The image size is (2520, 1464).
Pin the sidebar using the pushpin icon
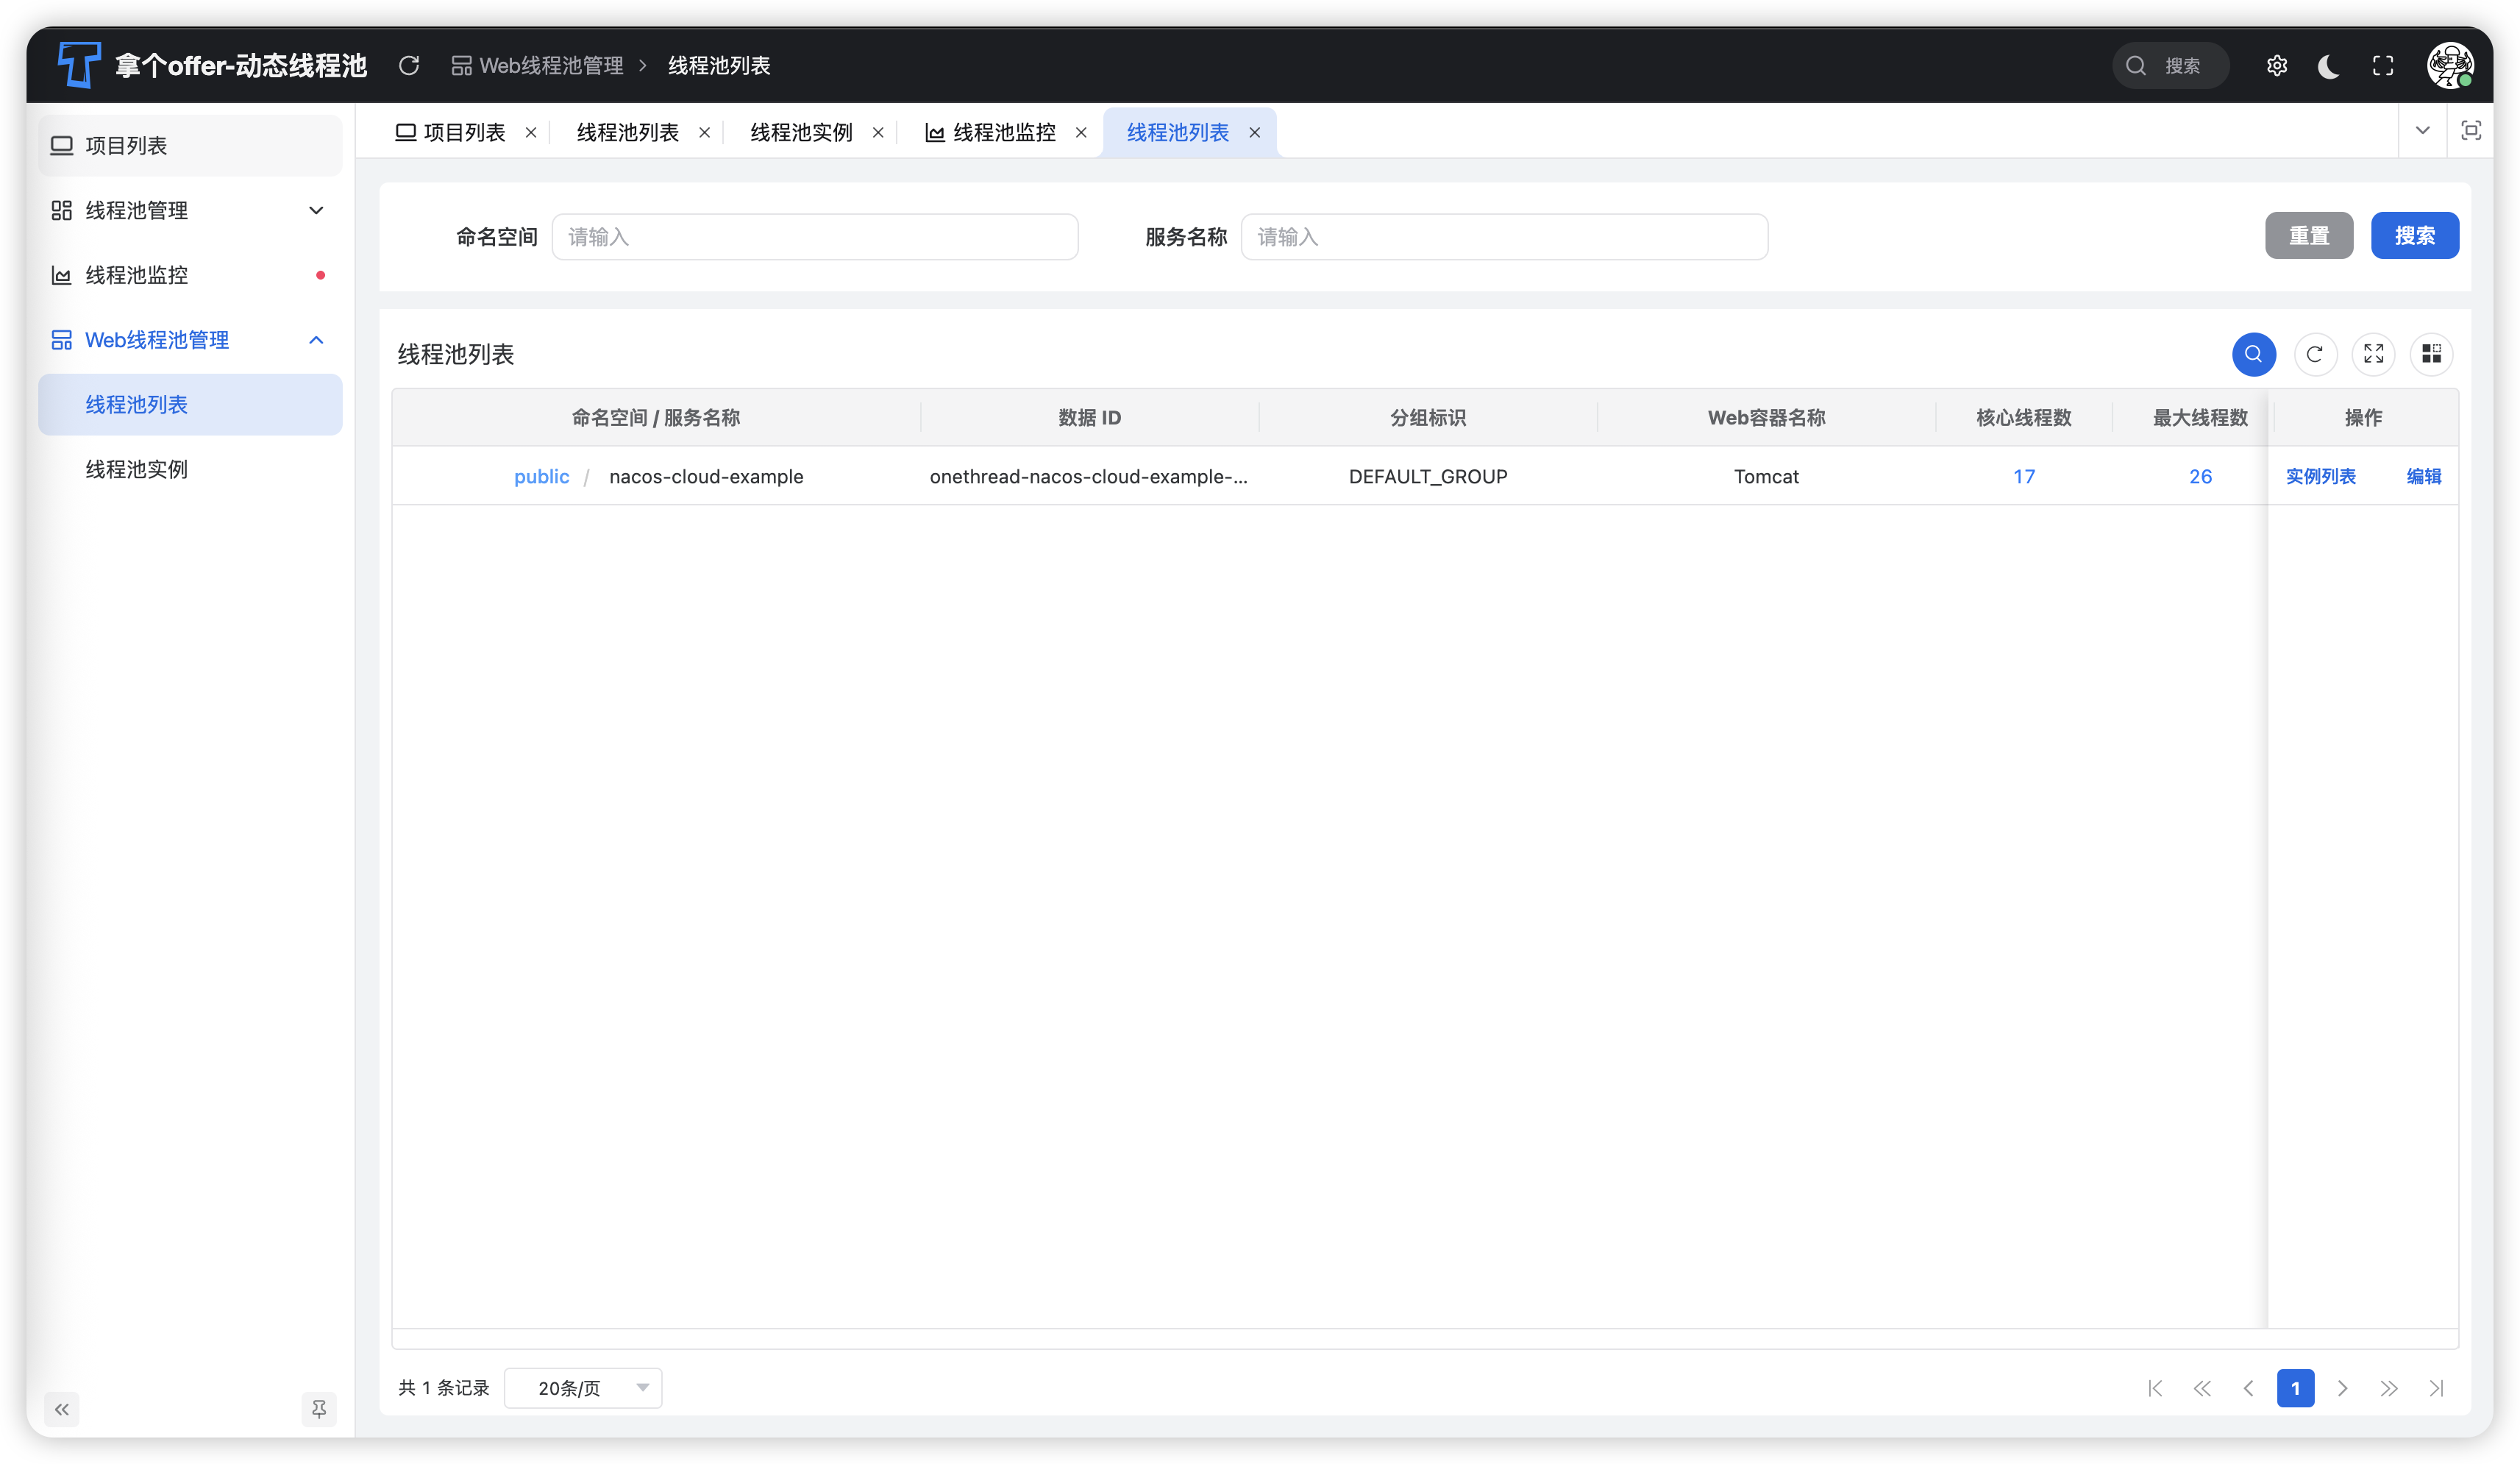coord(319,1409)
